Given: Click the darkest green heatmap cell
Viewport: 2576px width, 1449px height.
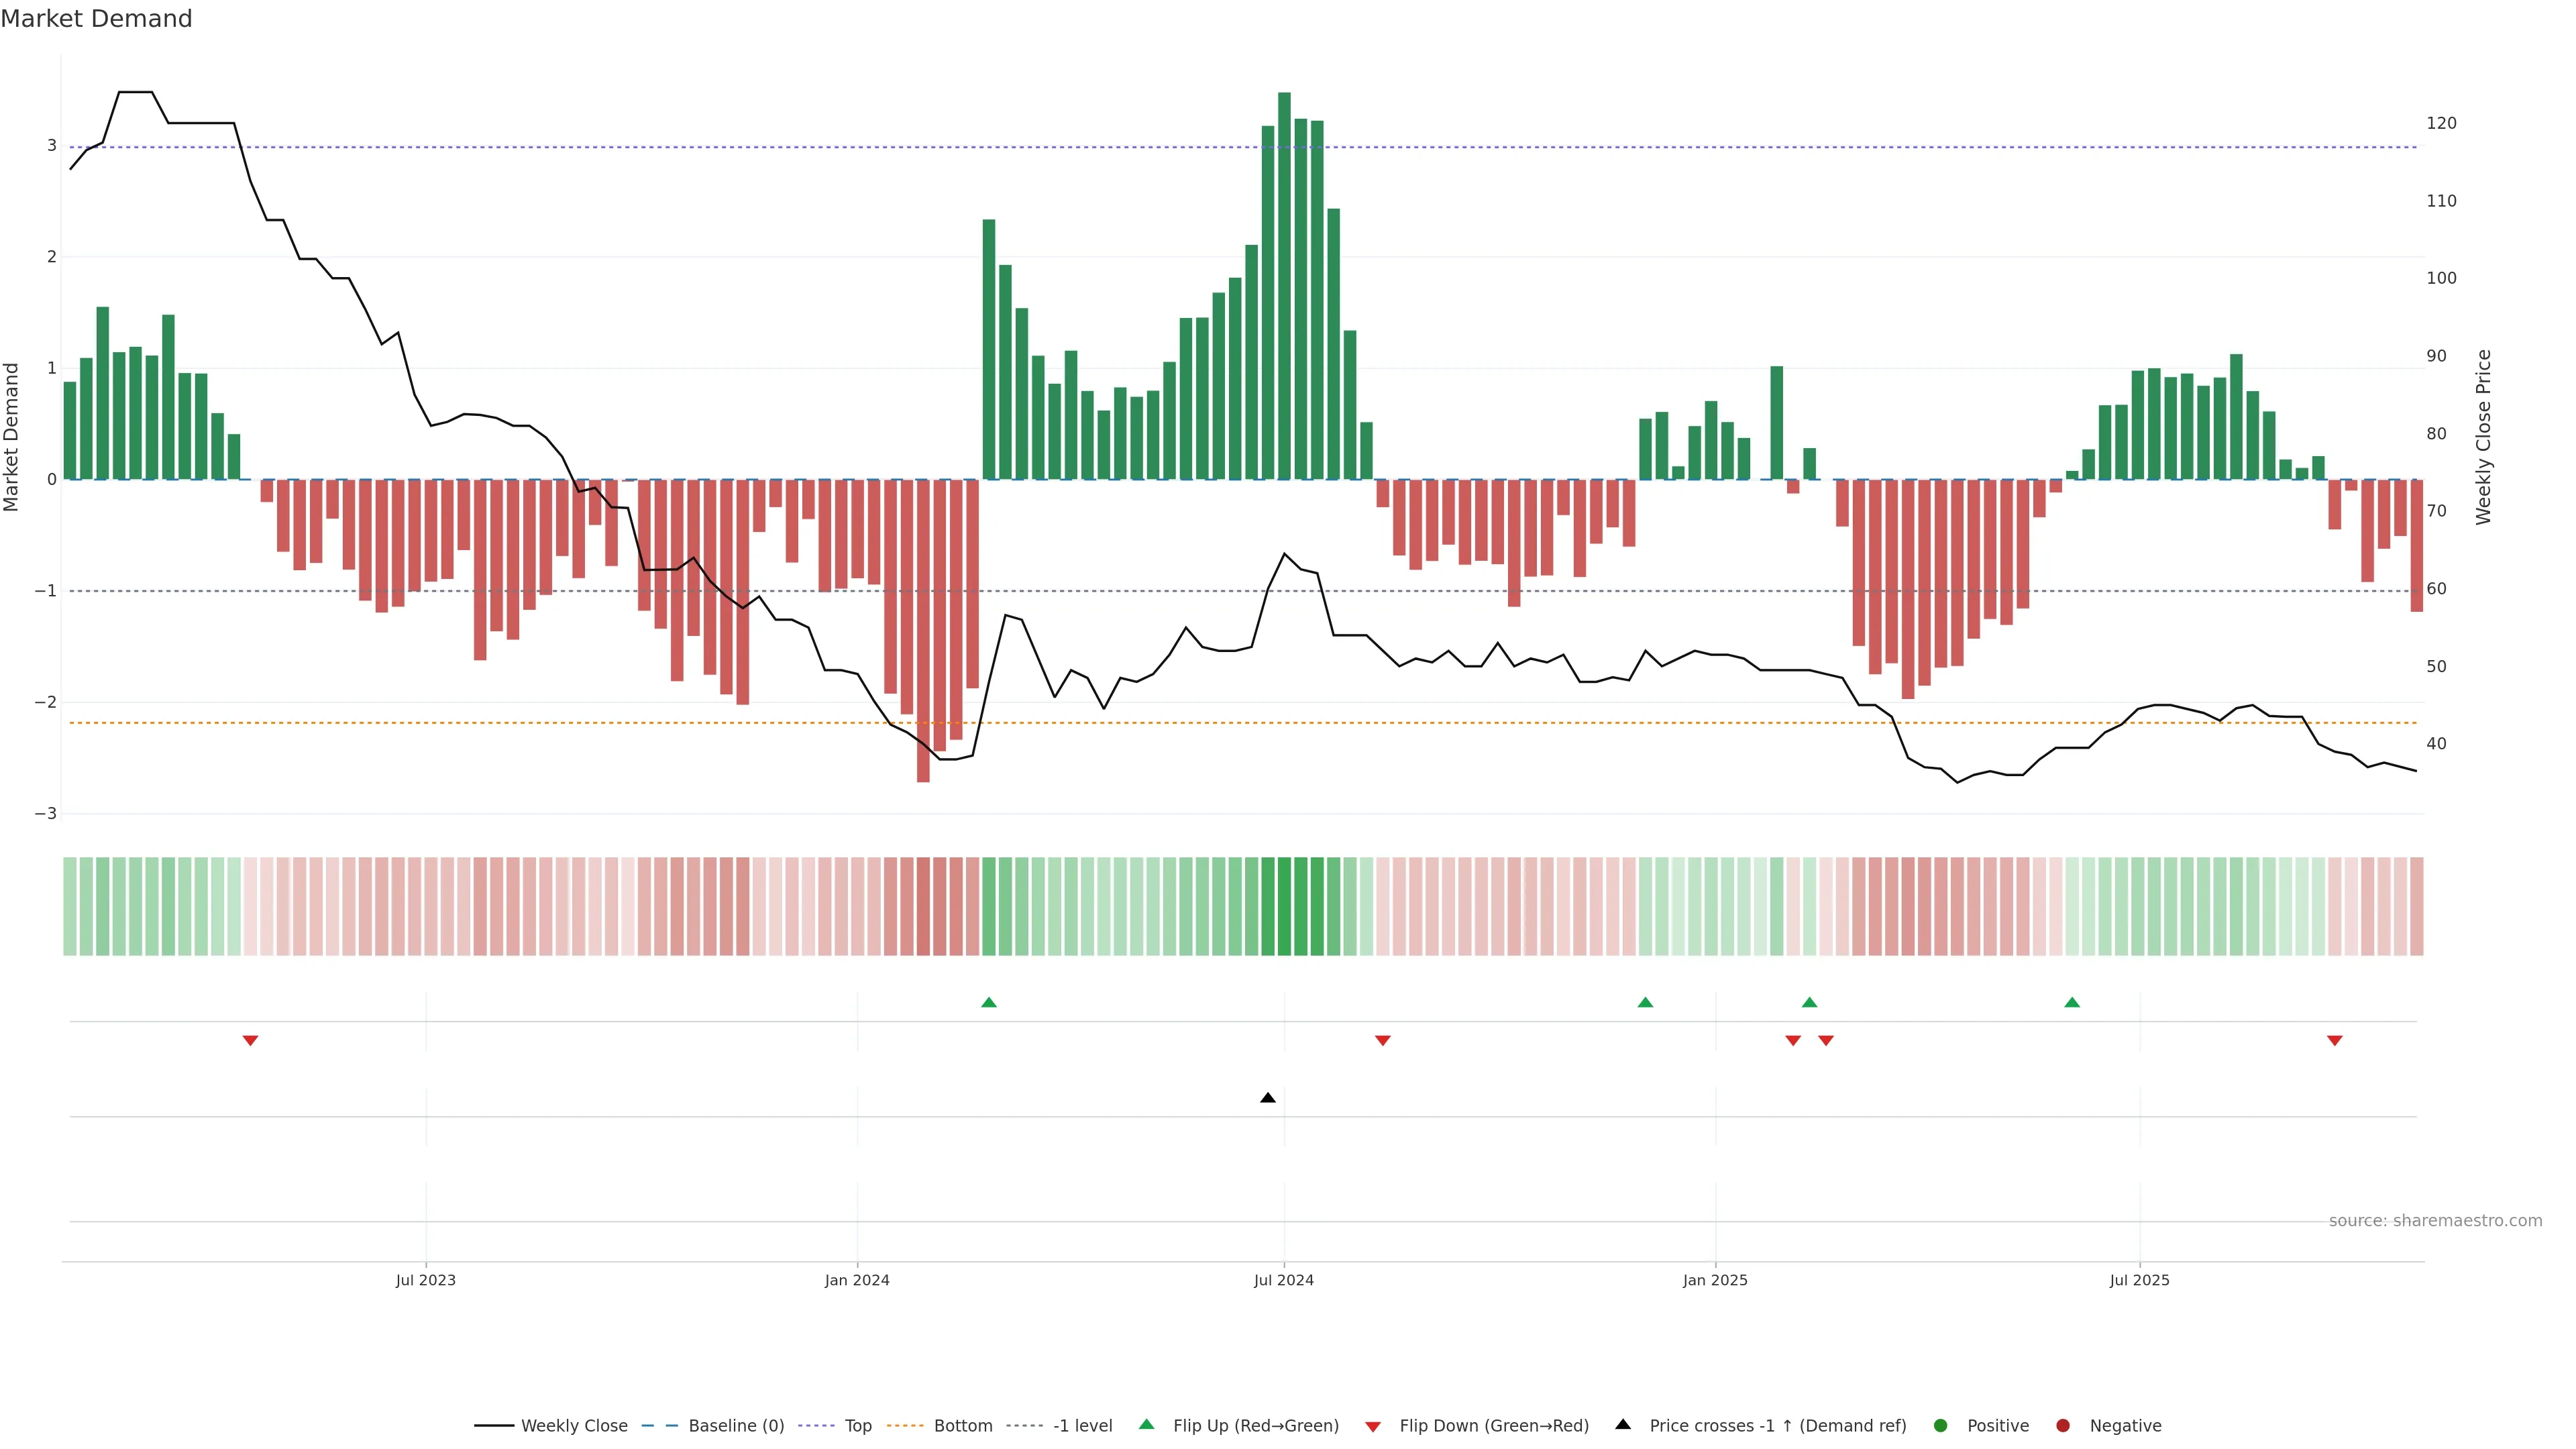Looking at the screenshot, I should click(1284, 906).
